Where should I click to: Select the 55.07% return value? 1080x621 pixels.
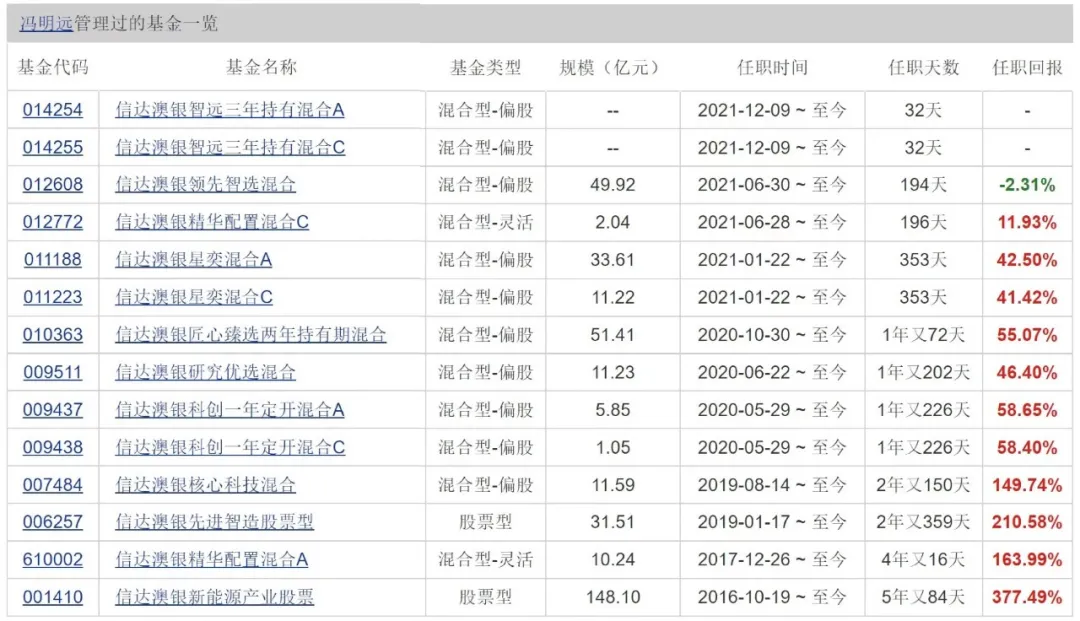[1027, 335]
